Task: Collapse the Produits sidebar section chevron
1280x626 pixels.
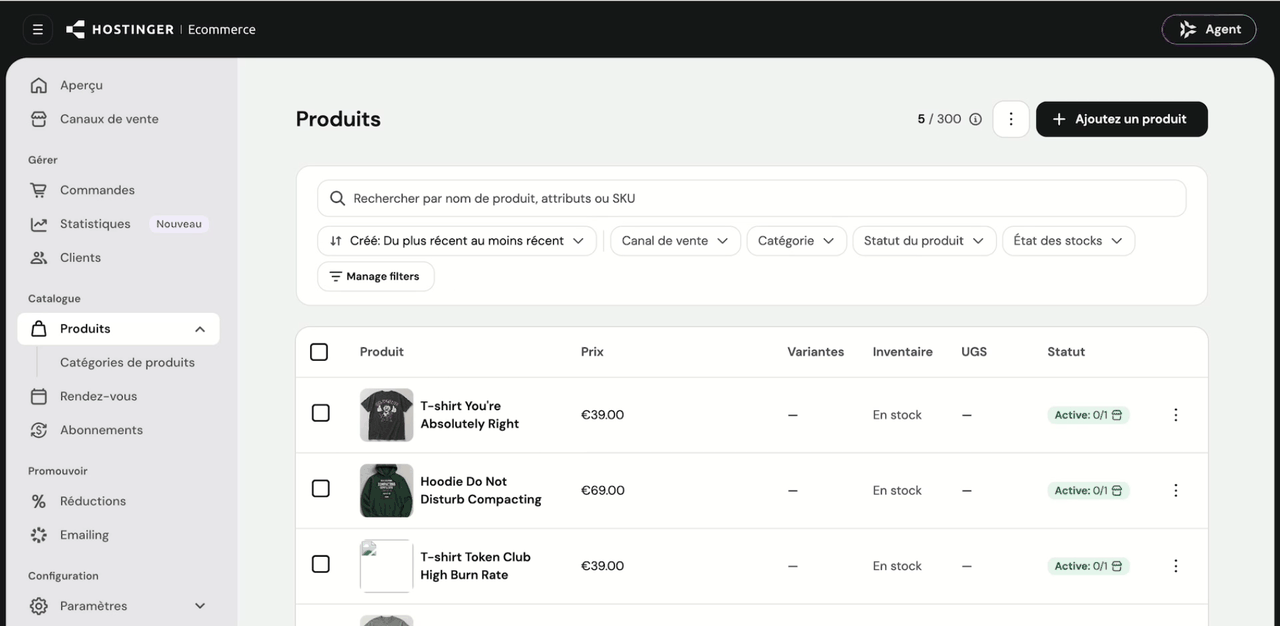Action: tap(200, 329)
